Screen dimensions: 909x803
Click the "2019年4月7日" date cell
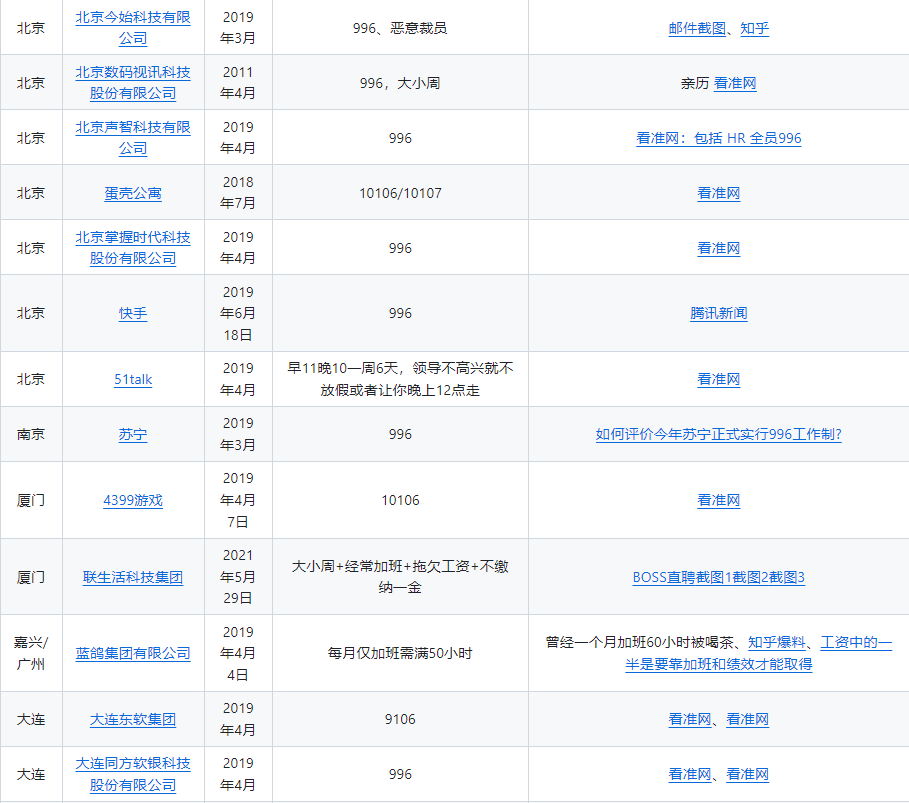(x=238, y=500)
